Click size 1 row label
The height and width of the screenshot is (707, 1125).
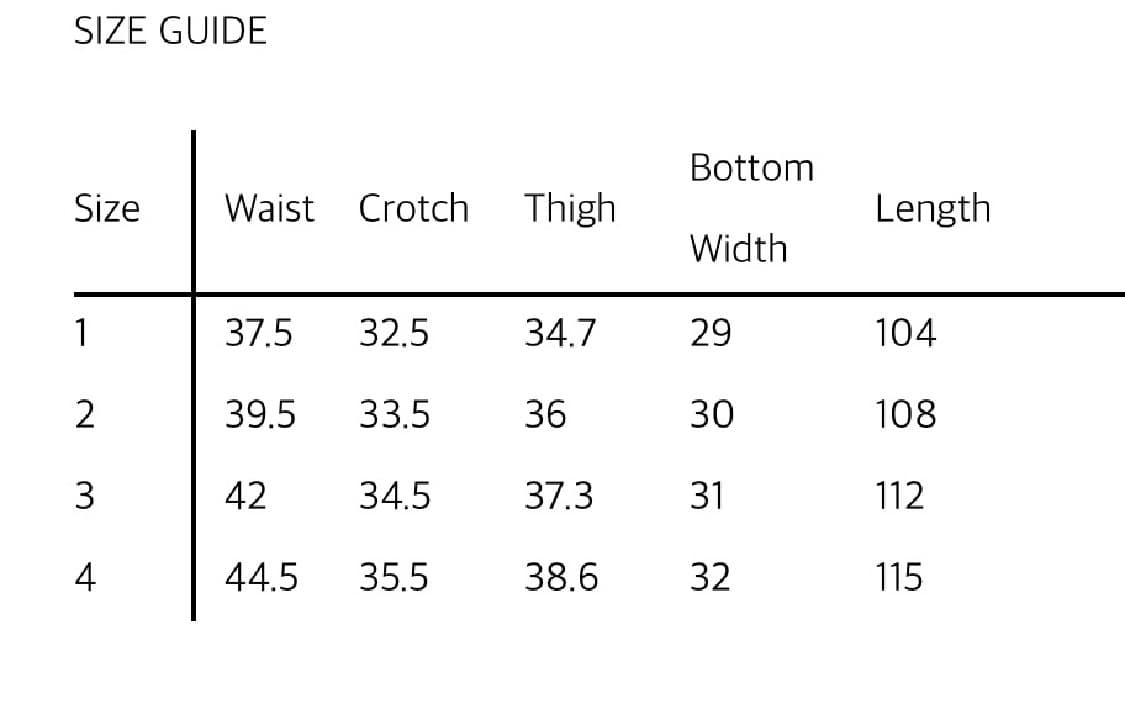pos(81,333)
